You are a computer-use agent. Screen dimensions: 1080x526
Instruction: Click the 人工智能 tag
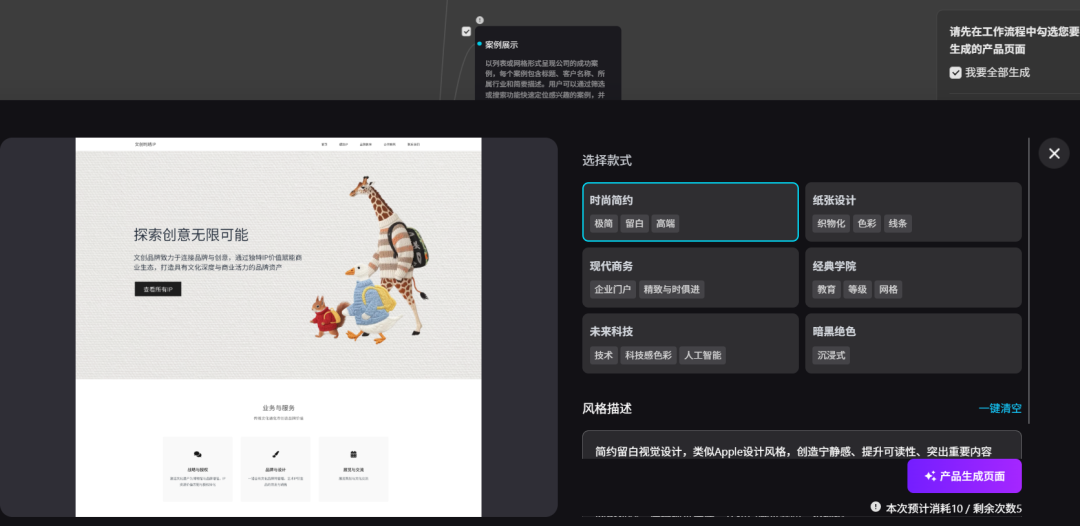(x=703, y=355)
